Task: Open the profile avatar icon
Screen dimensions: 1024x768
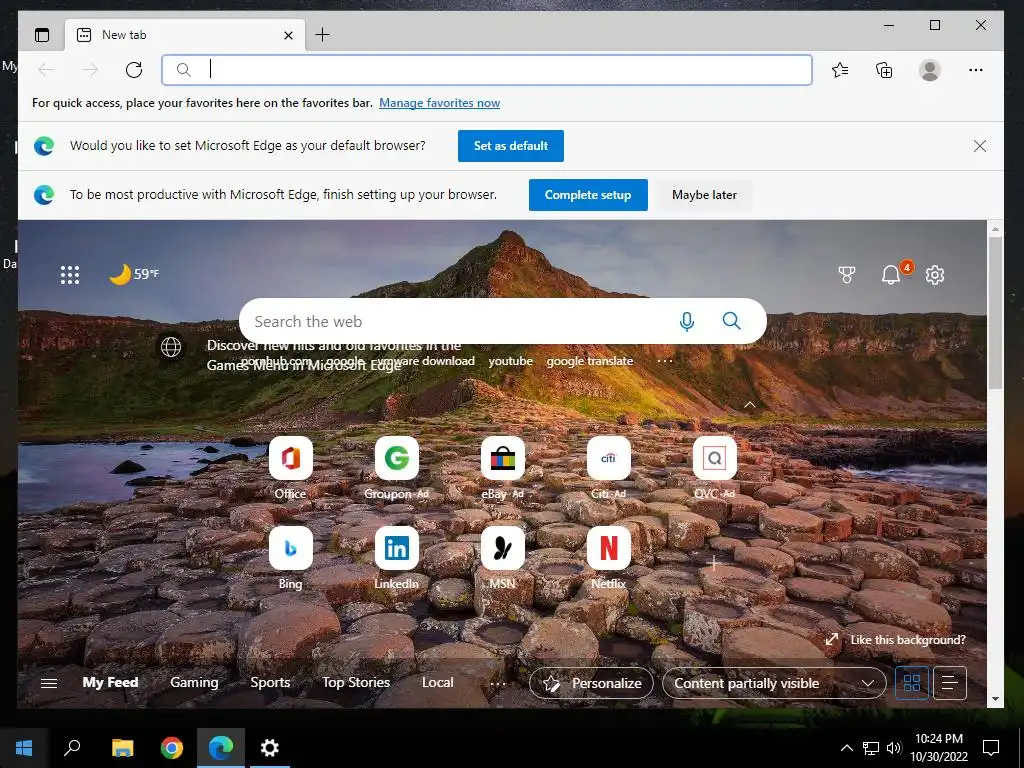Action: pos(929,70)
